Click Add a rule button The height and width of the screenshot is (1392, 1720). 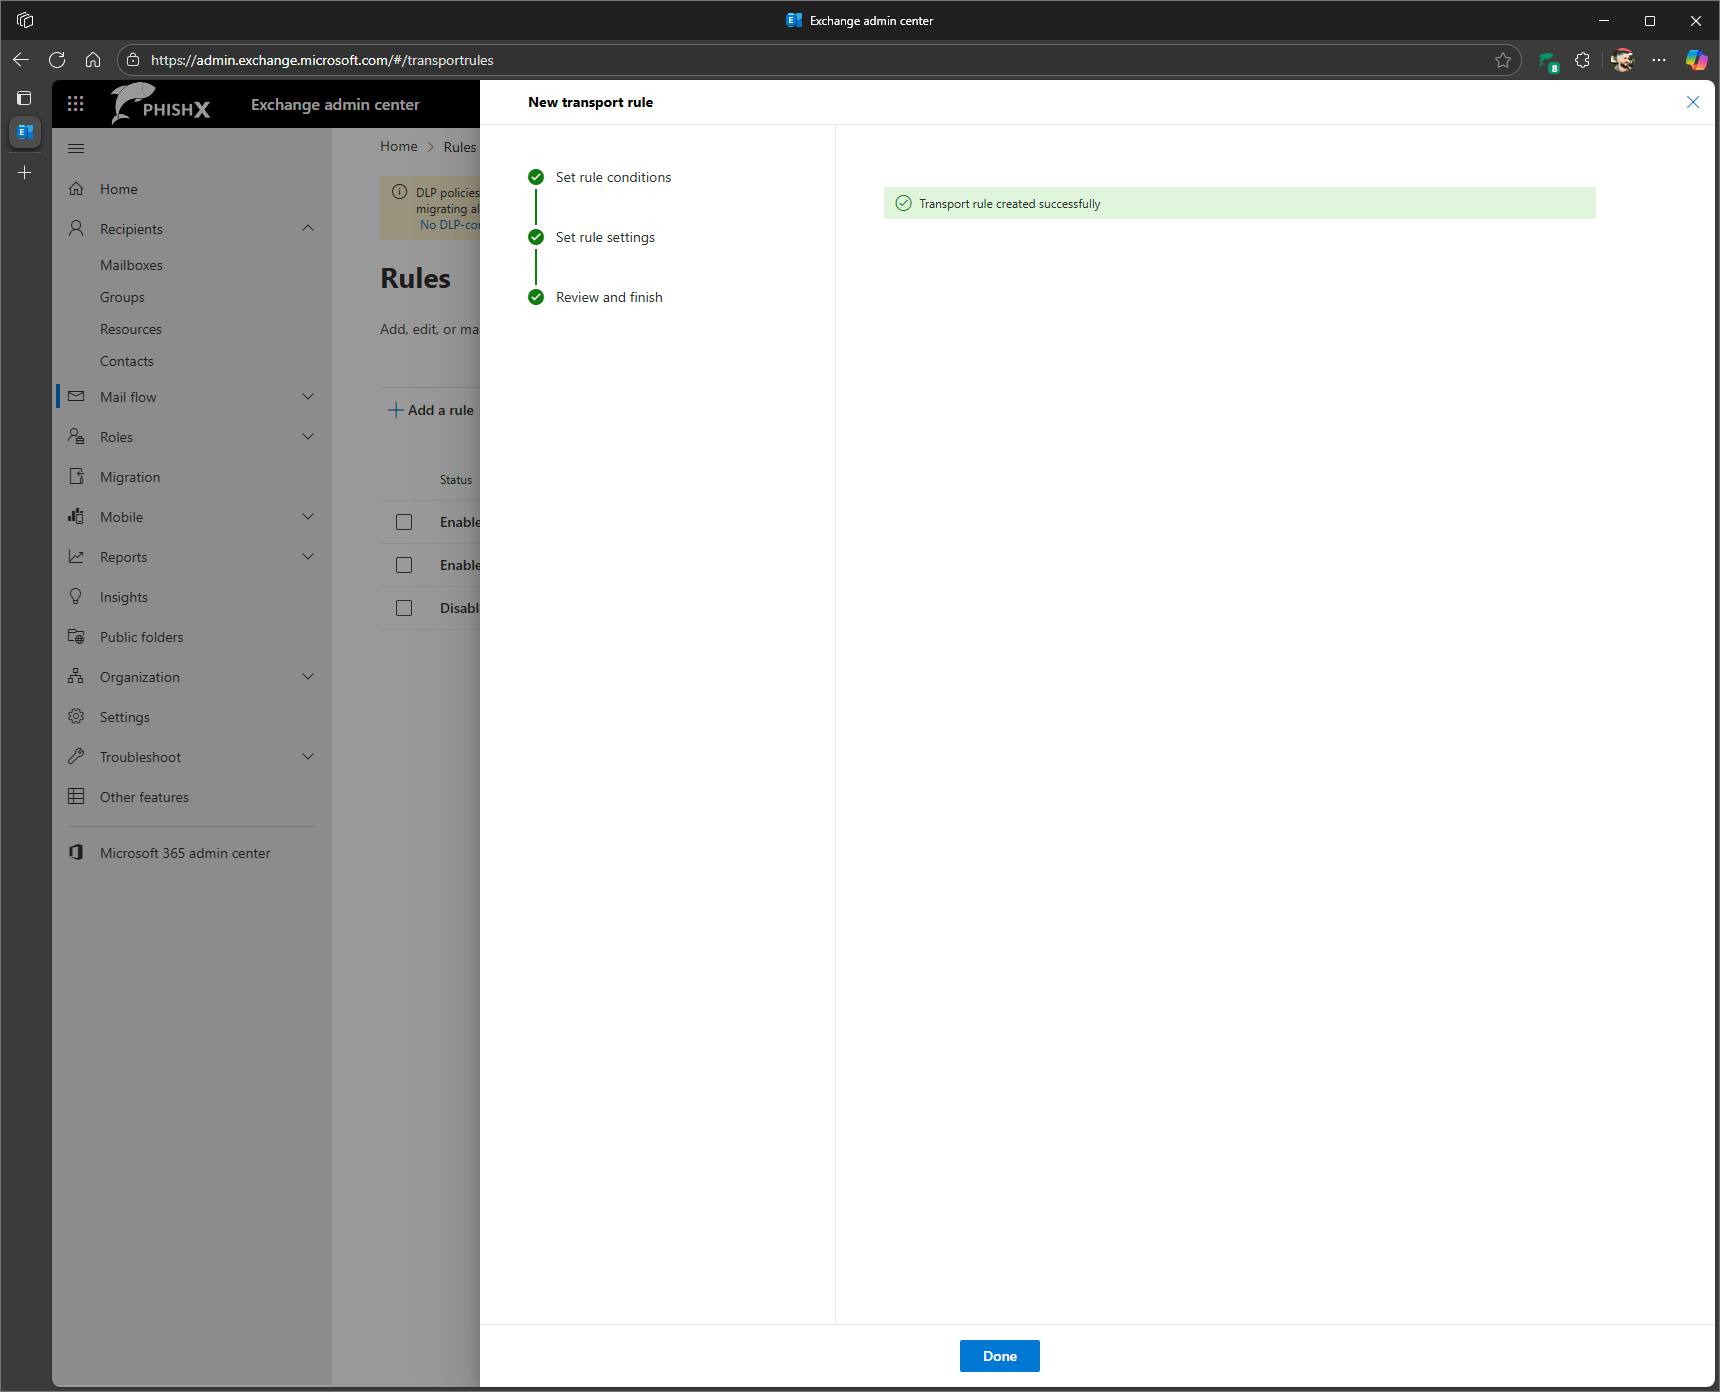coord(431,410)
